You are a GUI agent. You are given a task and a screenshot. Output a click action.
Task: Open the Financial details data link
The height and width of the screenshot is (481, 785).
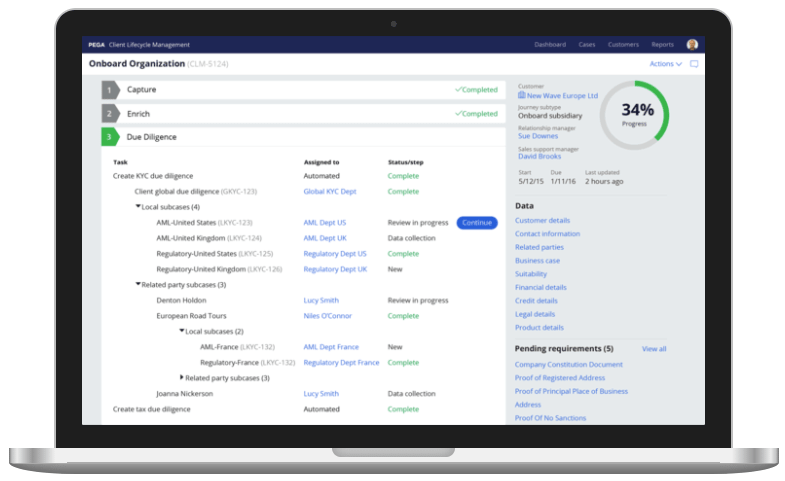tap(541, 287)
